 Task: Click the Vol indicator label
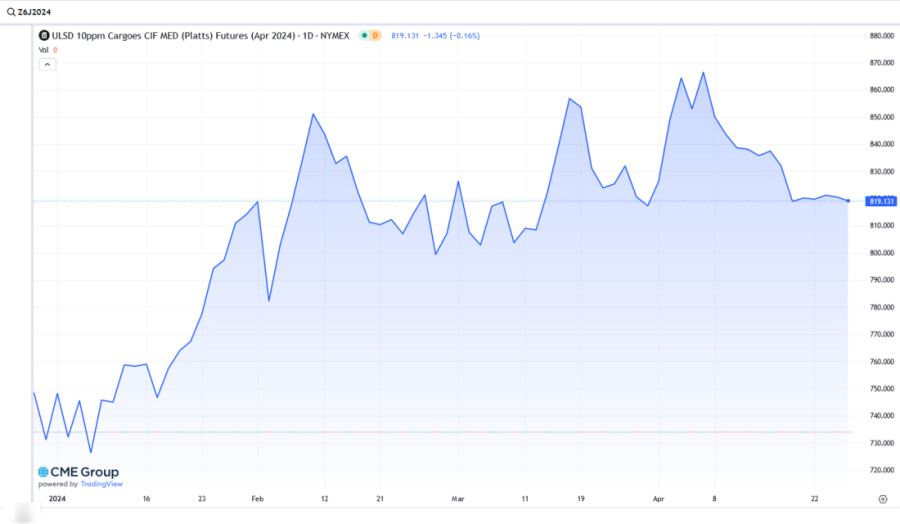43,49
